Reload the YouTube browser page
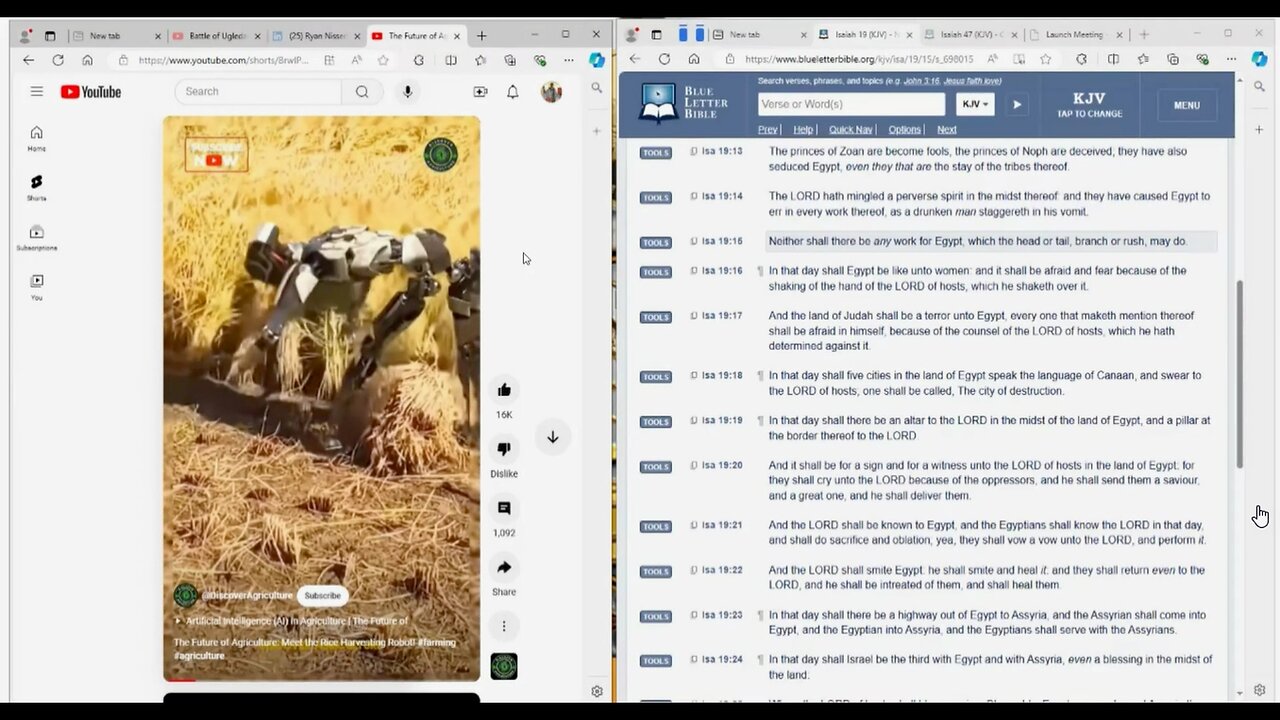The image size is (1280, 720). point(58,60)
